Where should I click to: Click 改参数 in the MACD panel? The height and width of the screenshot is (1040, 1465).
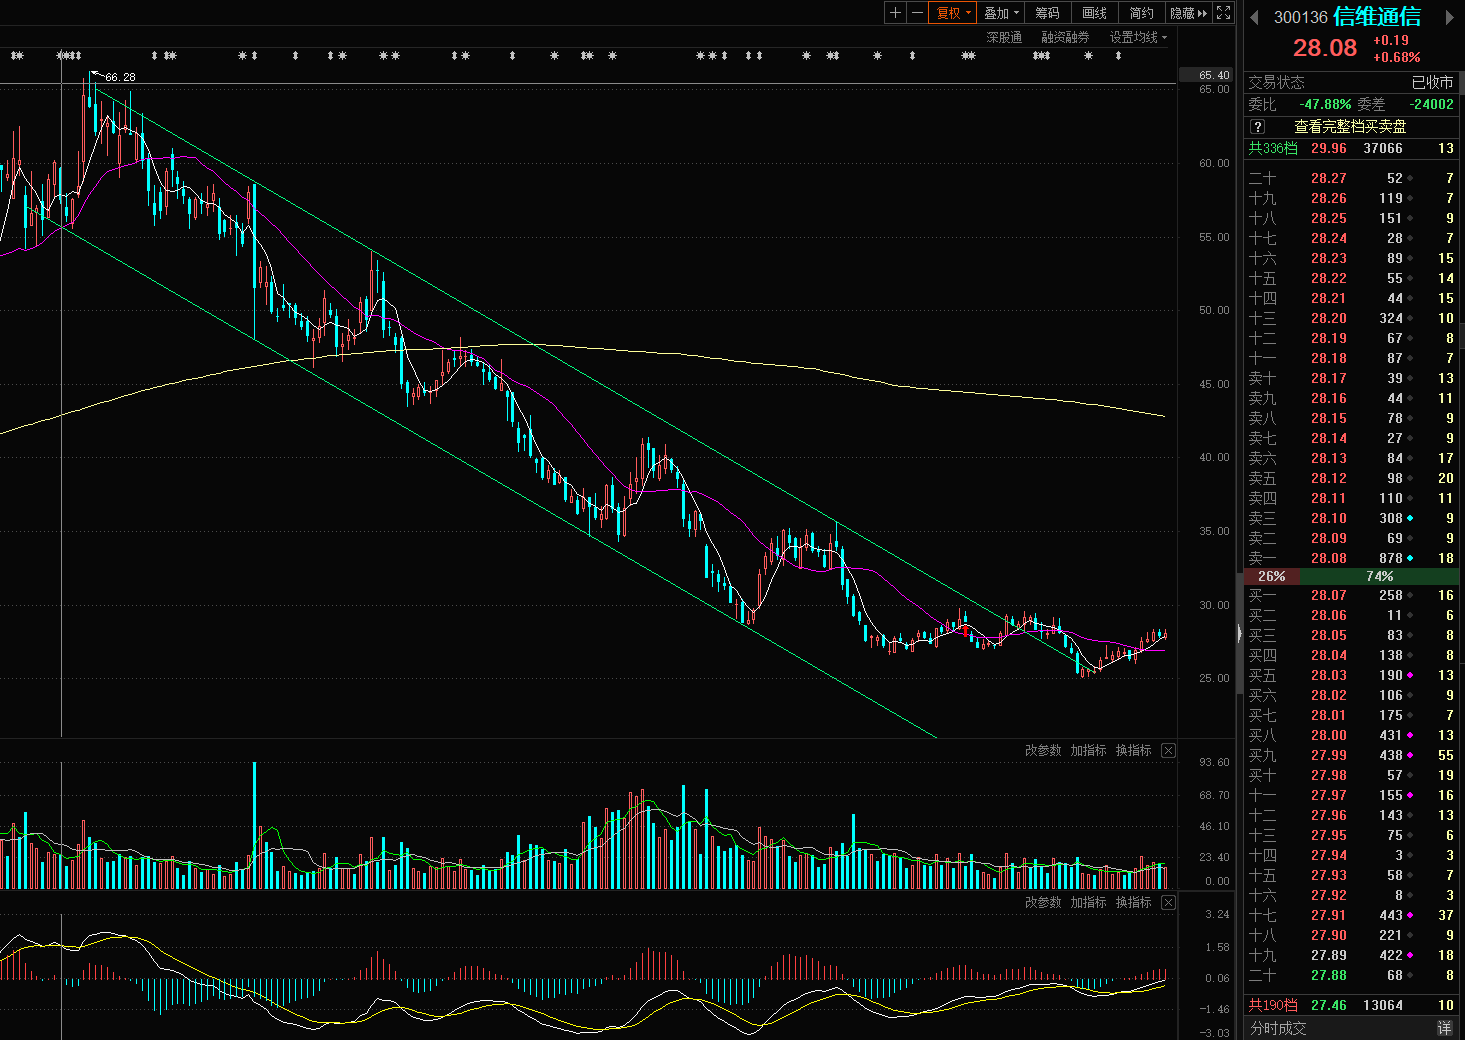click(1043, 902)
